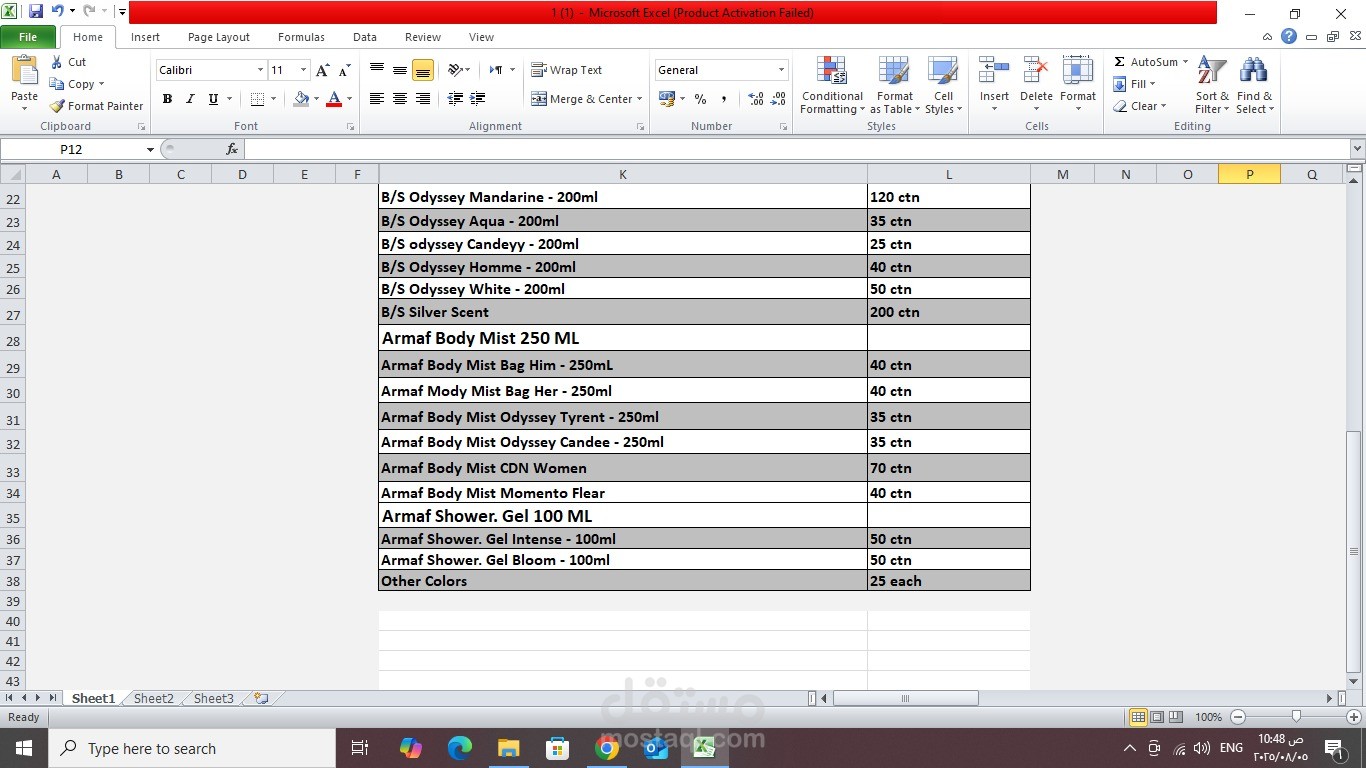Save the workbook with the floppy disk icon
This screenshot has height=768, width=1366.
pos(36,12)
